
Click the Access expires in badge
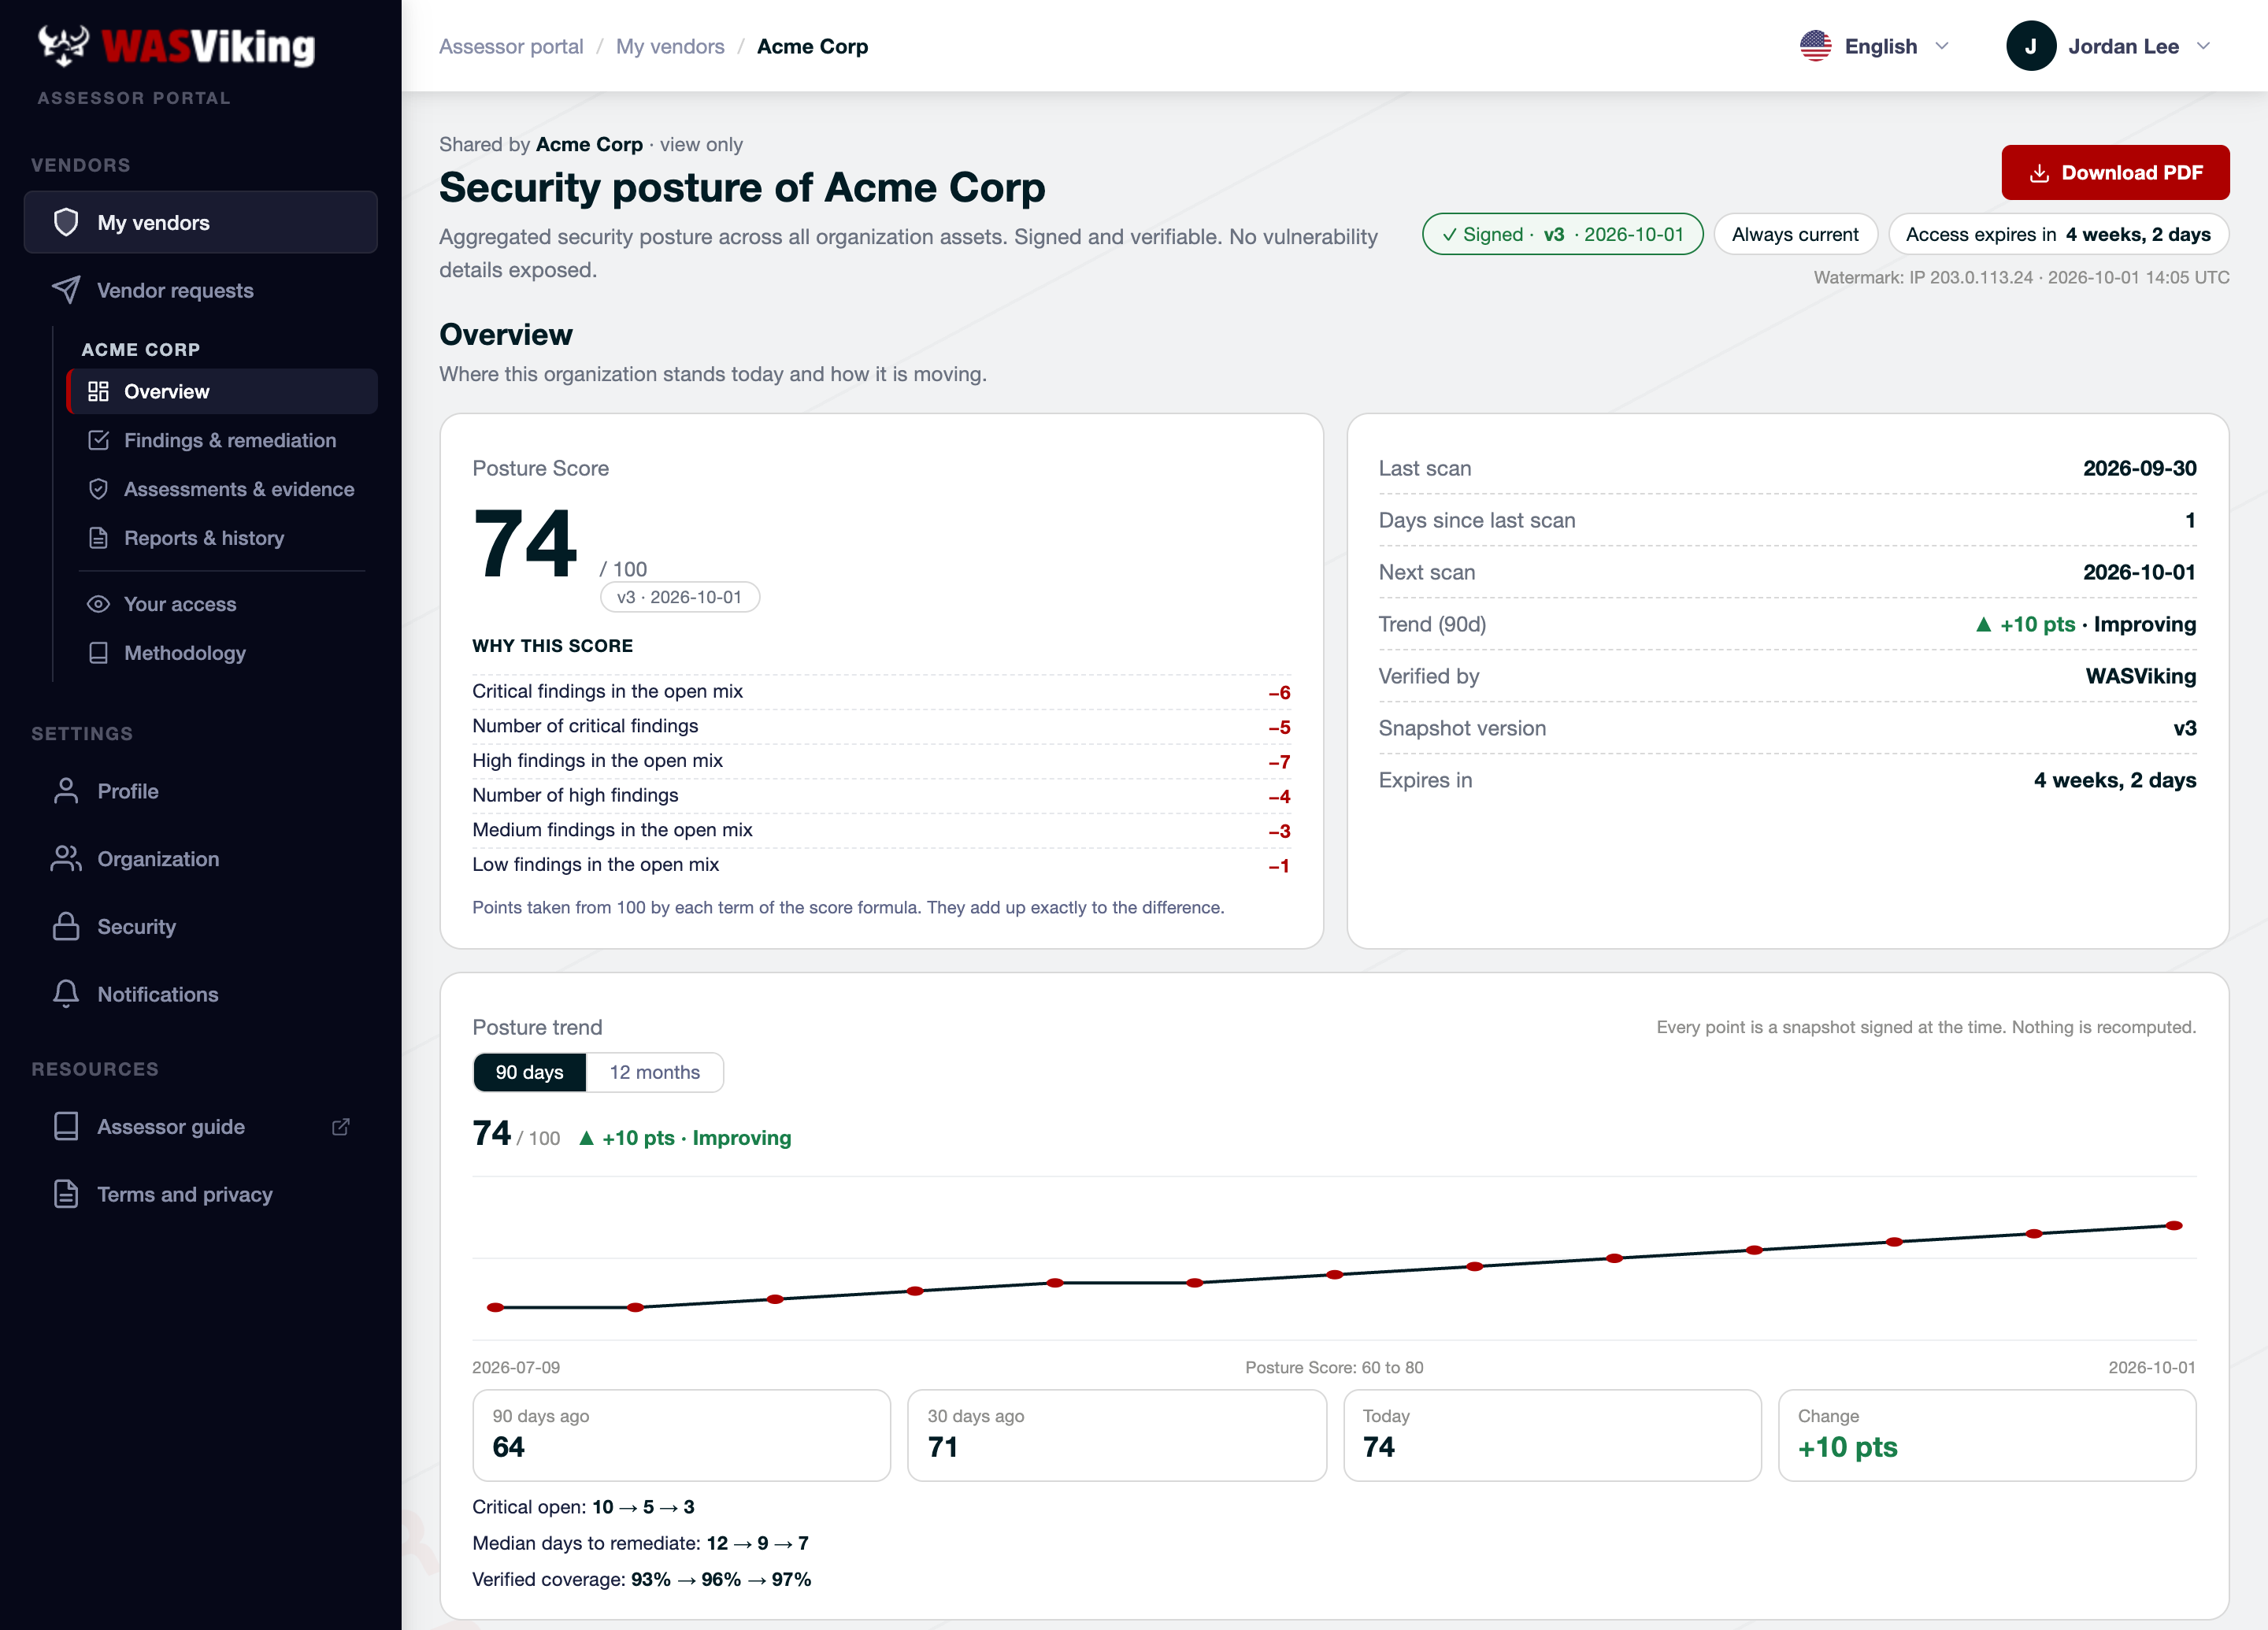coord(2058,234)
